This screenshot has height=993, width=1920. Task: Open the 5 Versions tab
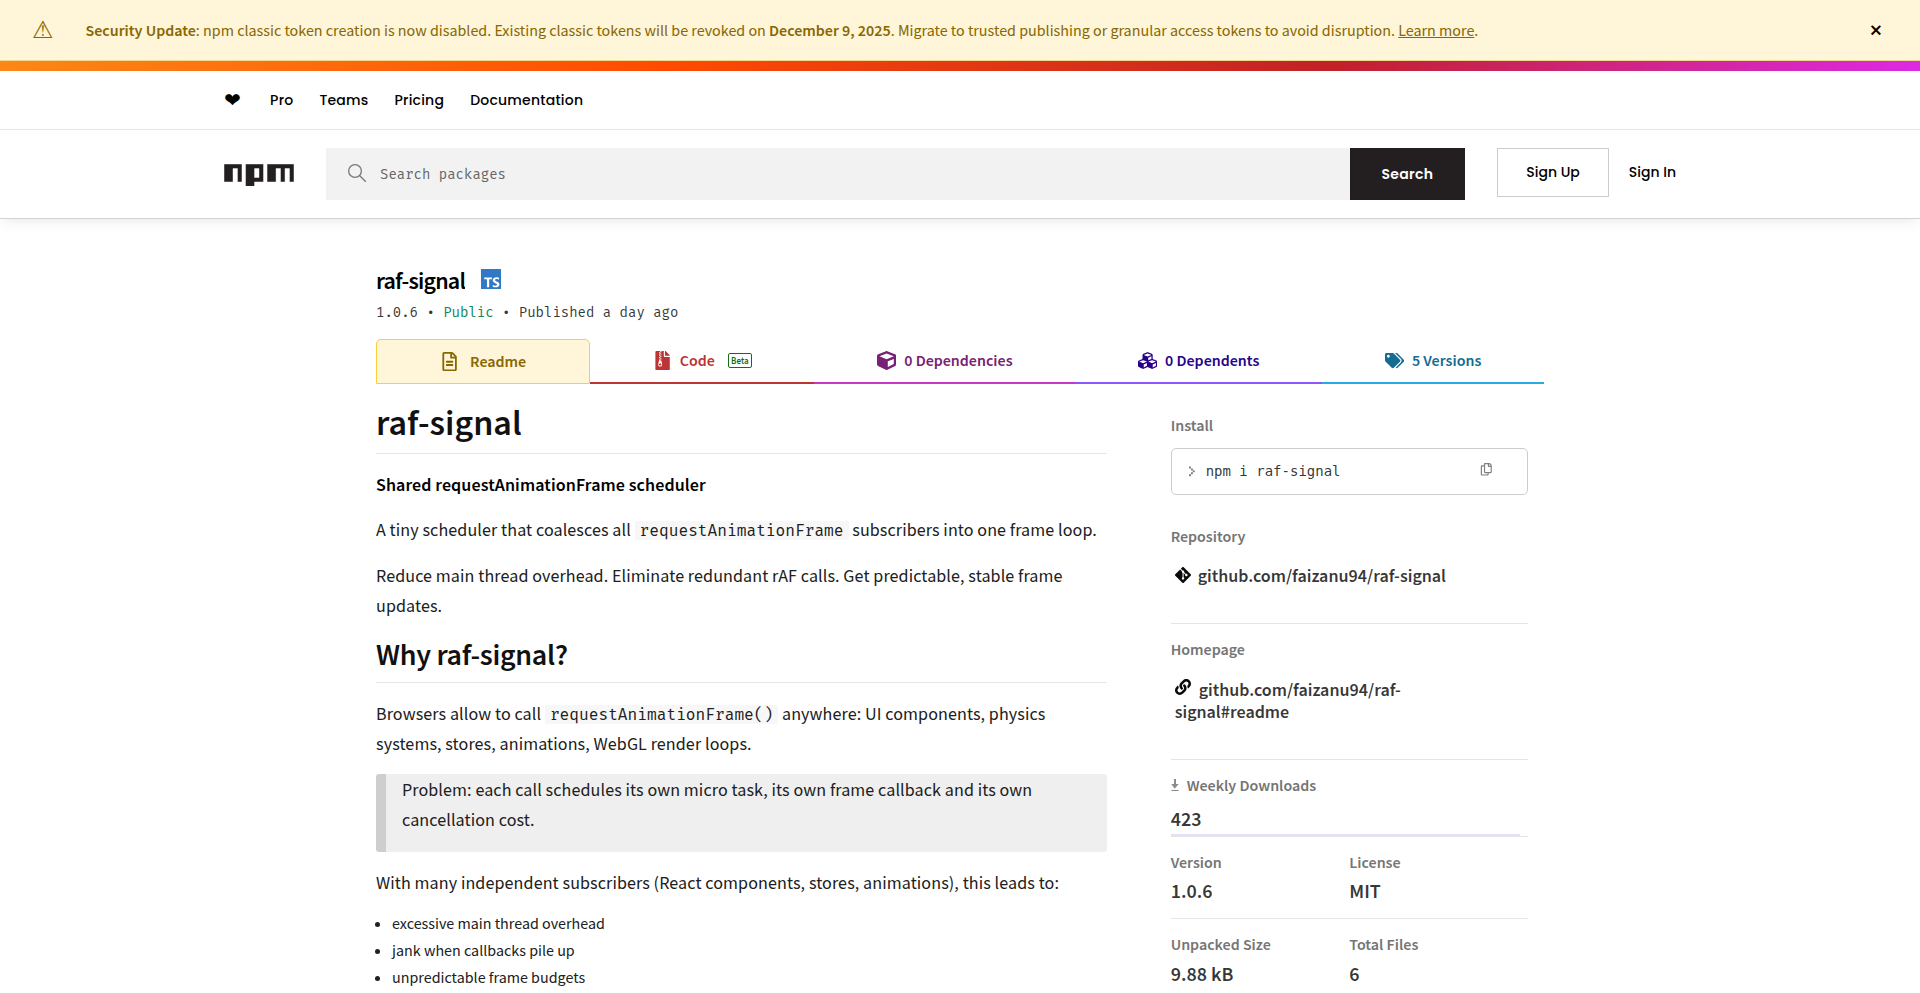[x=1433, y=361]
